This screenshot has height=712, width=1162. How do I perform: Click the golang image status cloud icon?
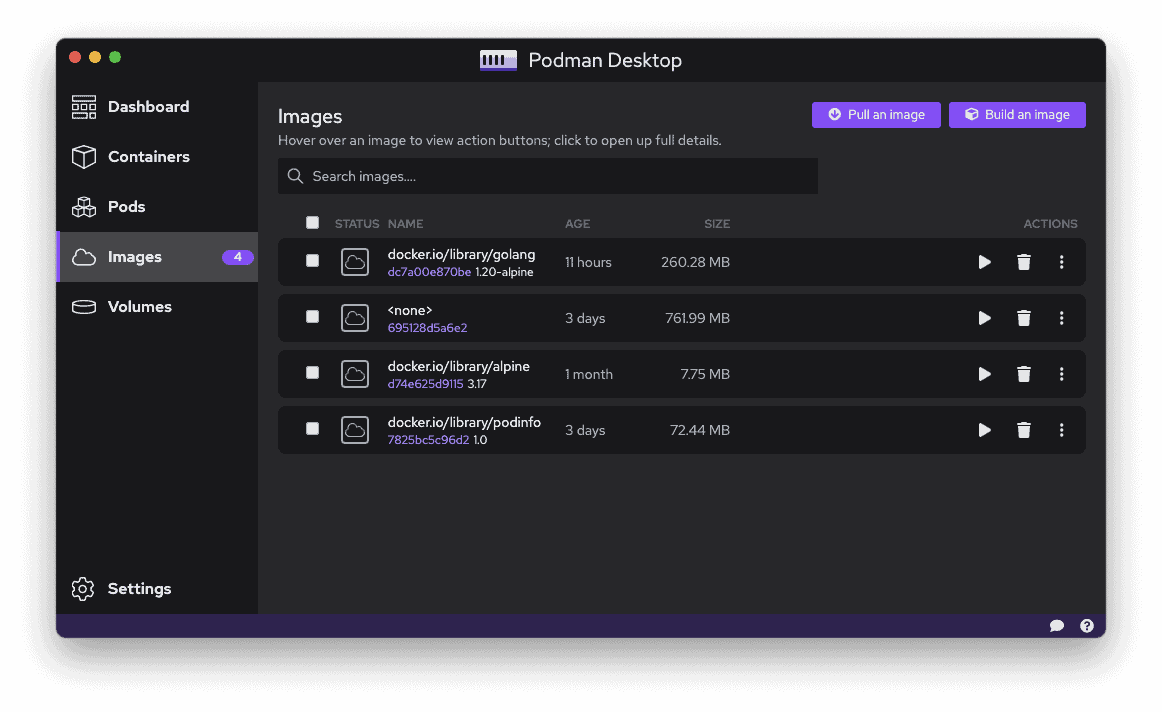pos(355,262)
